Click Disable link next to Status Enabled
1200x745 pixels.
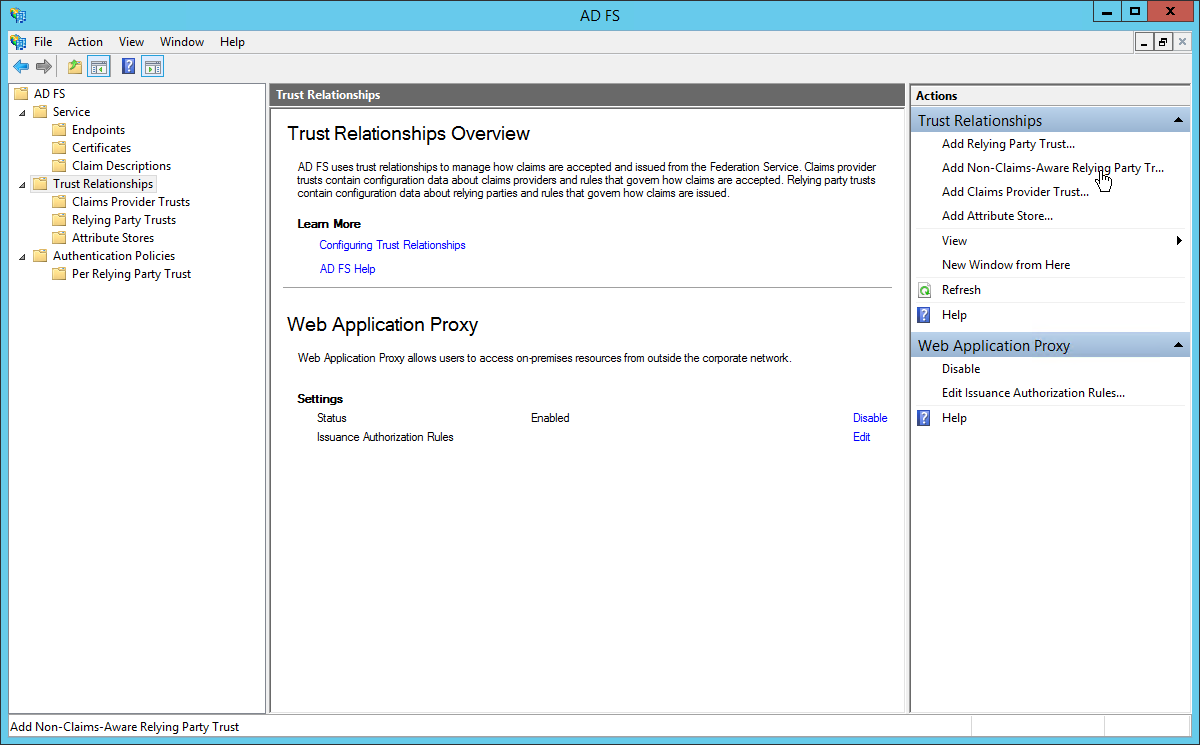(x=870, y=418)
